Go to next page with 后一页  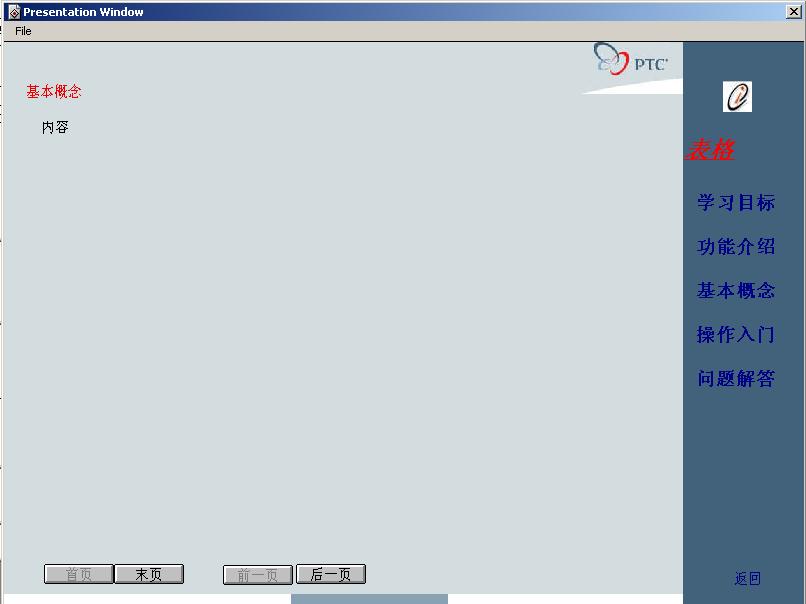tap(331, 574)
